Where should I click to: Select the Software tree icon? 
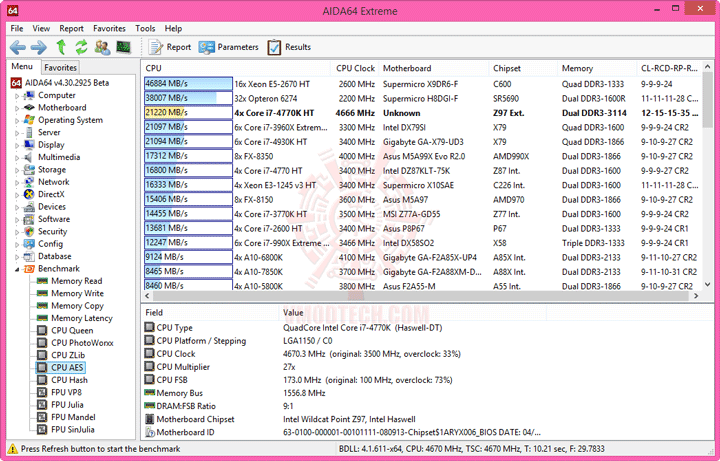pyautogui.click(x=29, y=219)
